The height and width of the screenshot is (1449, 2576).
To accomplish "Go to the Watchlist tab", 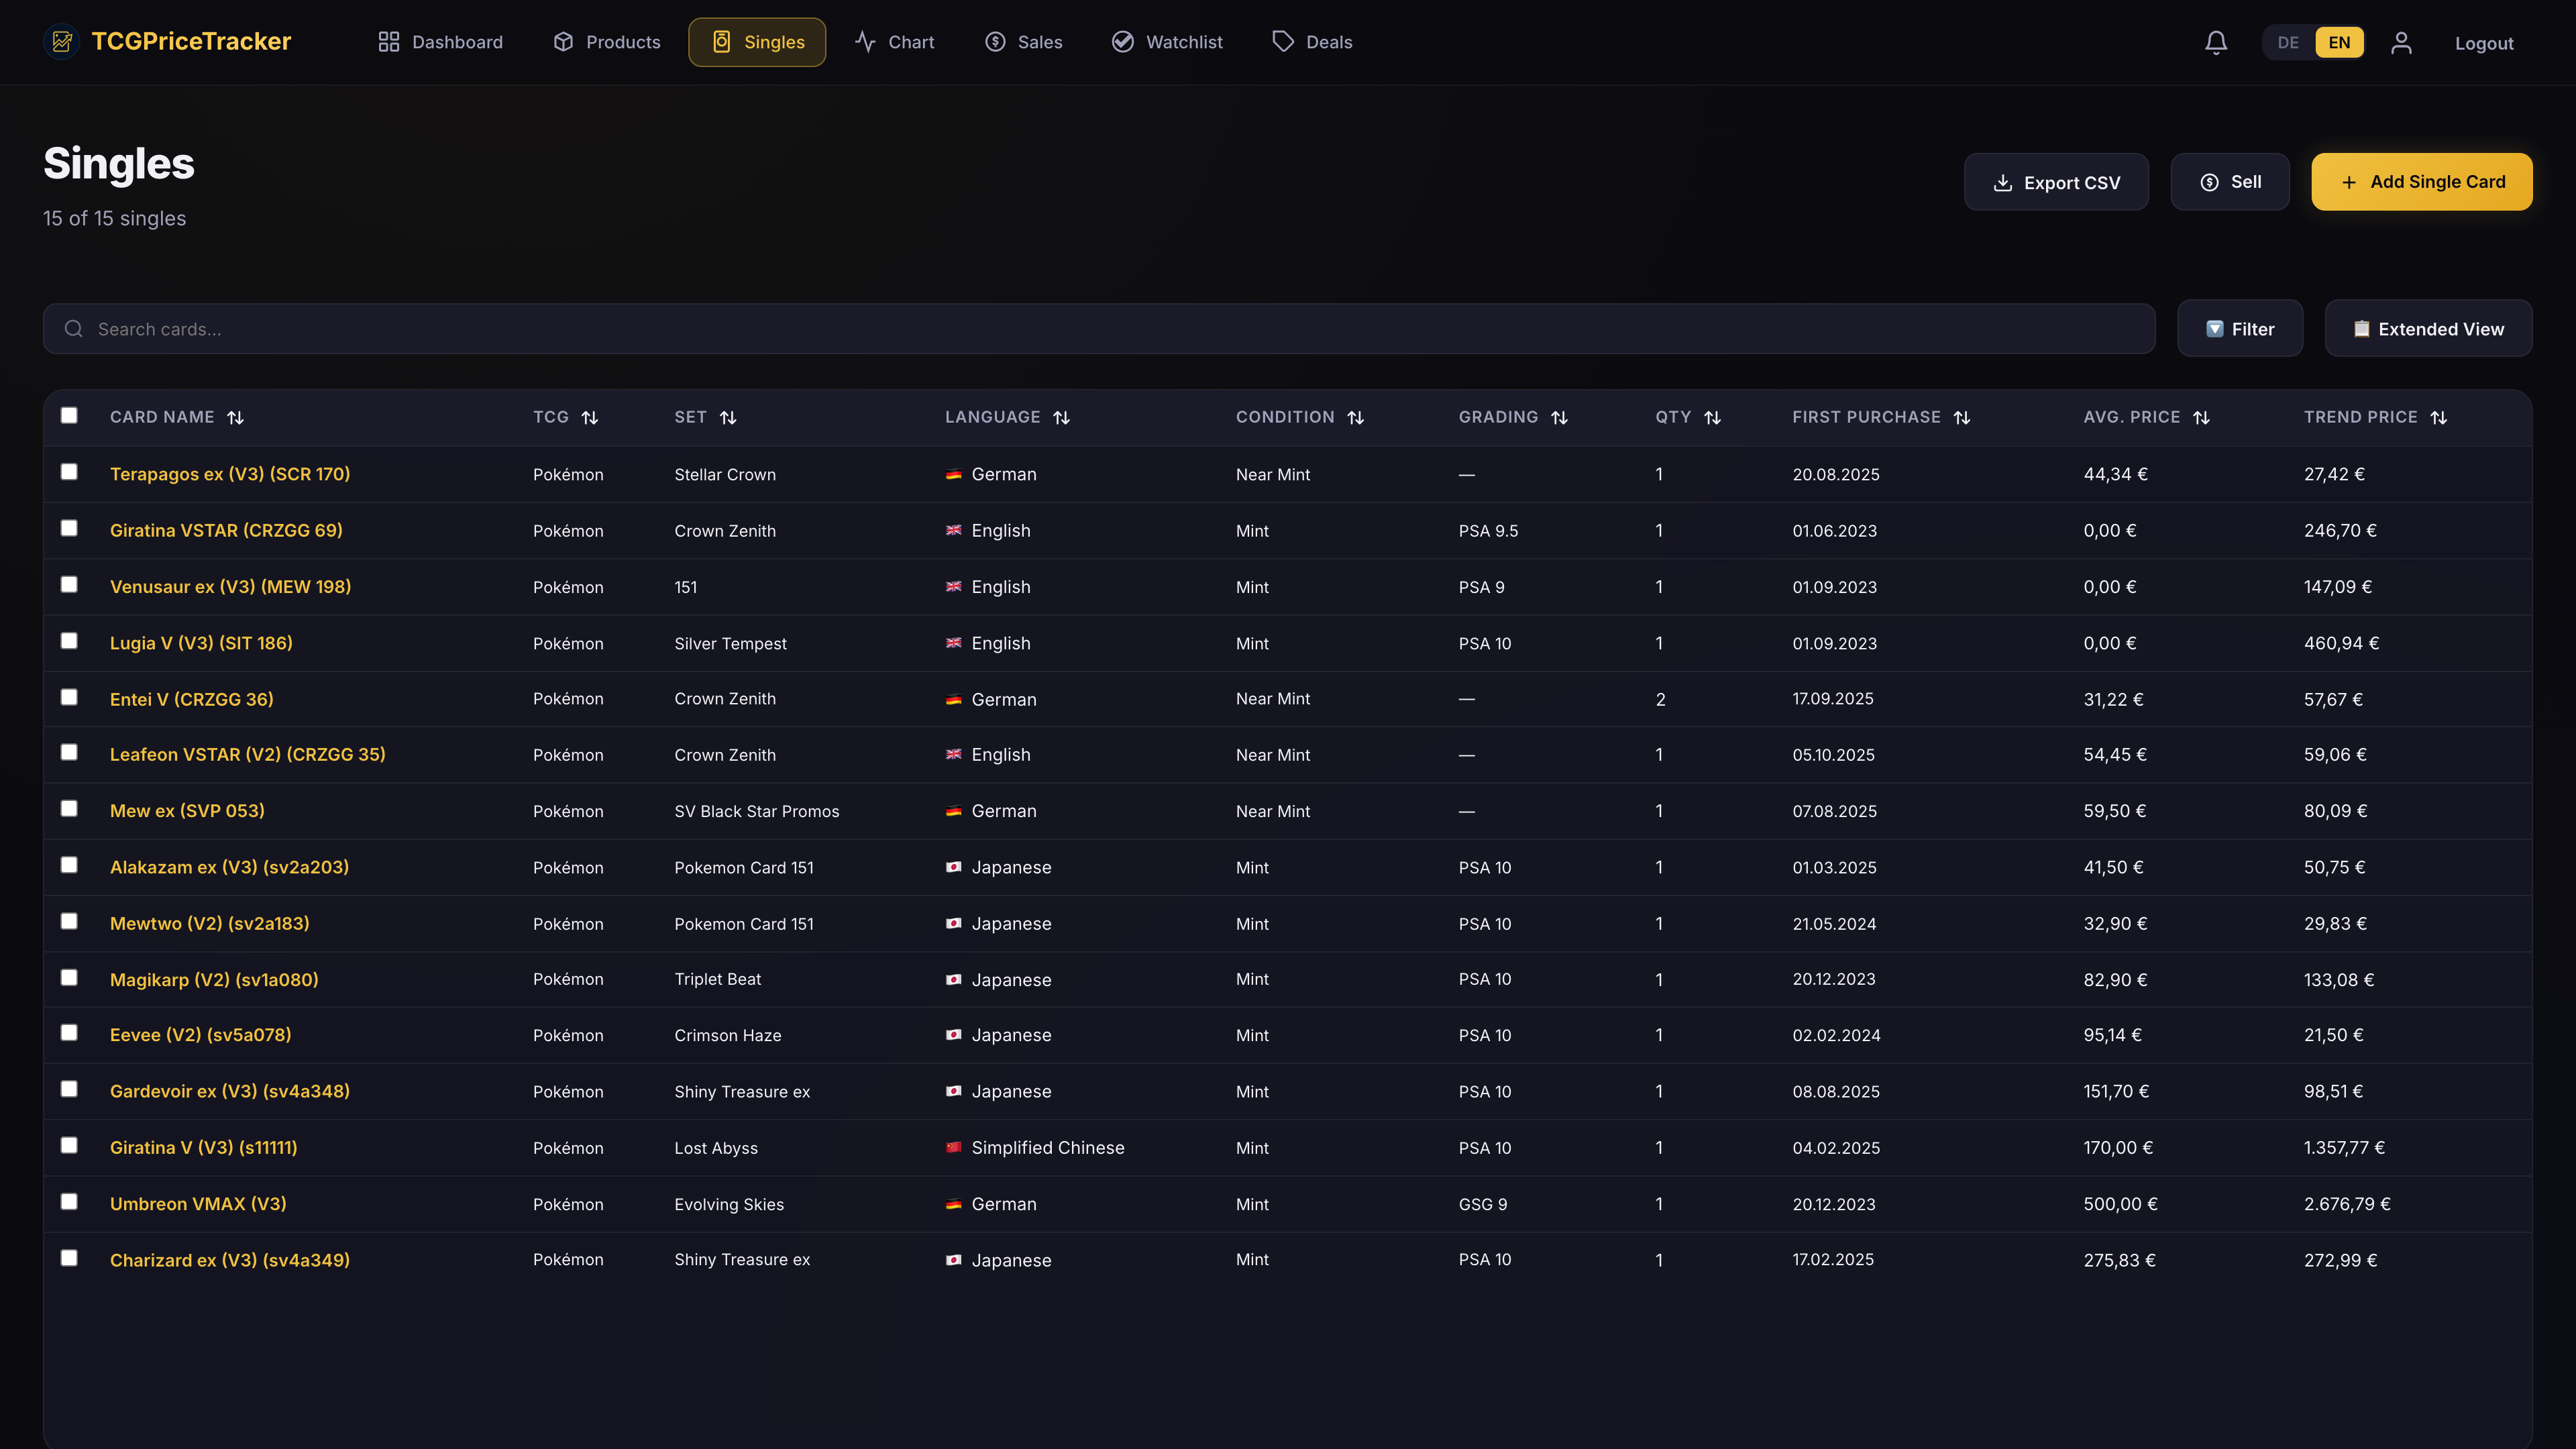I will pyautogui.click(x=1167, y=42).
